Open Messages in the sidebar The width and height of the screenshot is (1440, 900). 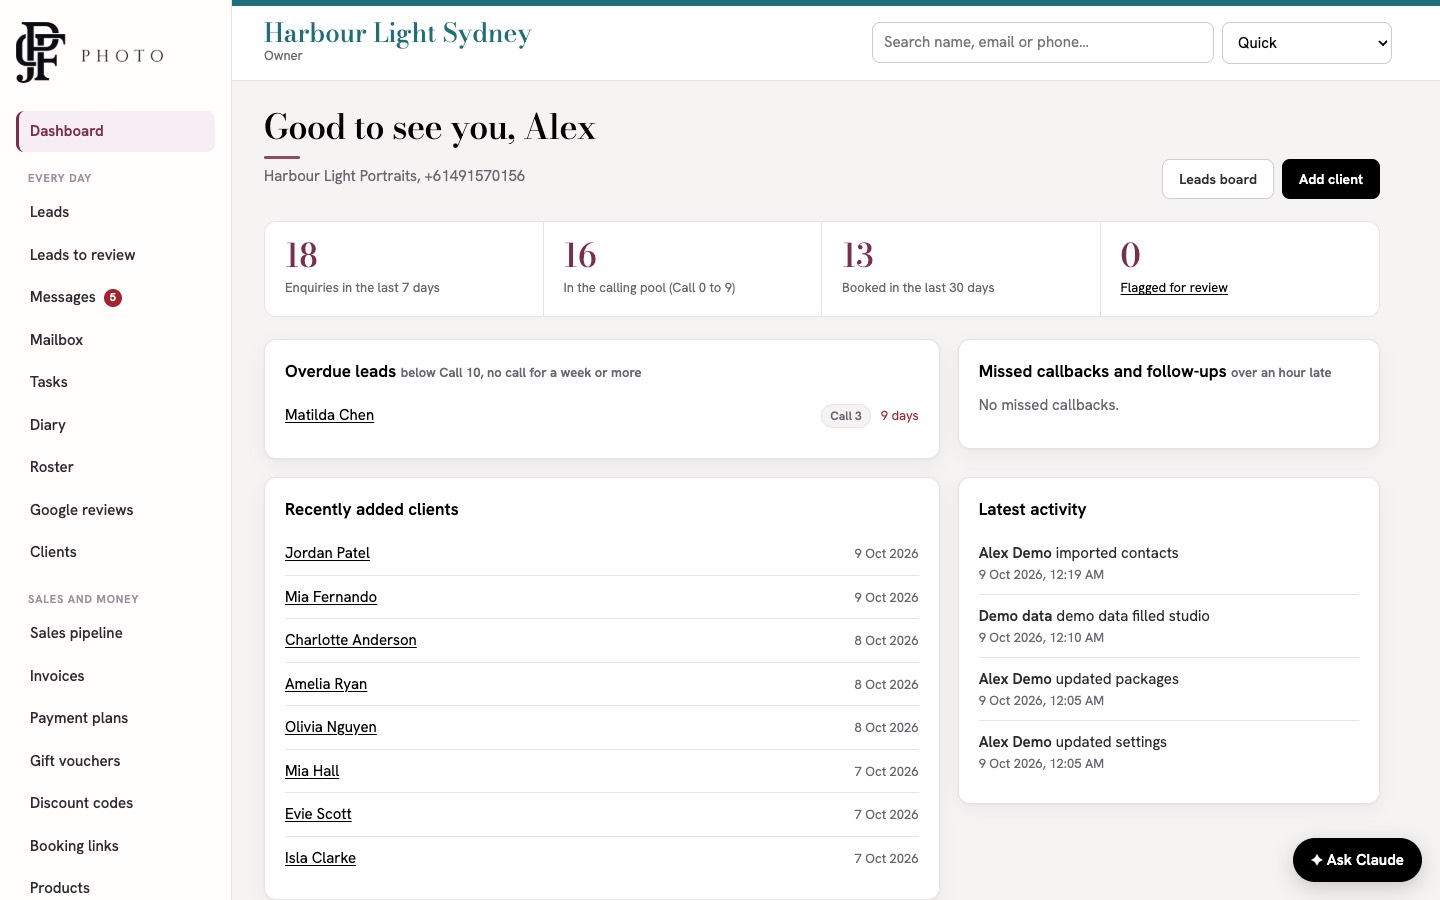click(116, 297)
